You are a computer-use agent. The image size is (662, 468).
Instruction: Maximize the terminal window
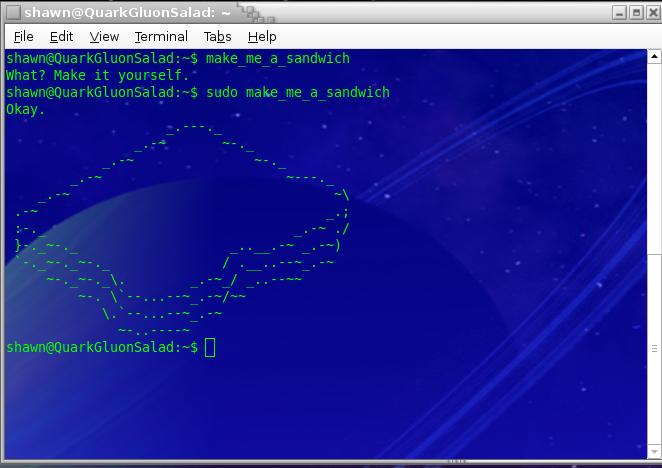[x=636, y=13]
